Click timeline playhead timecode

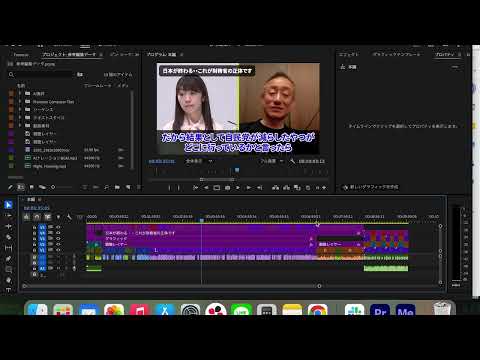(x=37, y=208)
